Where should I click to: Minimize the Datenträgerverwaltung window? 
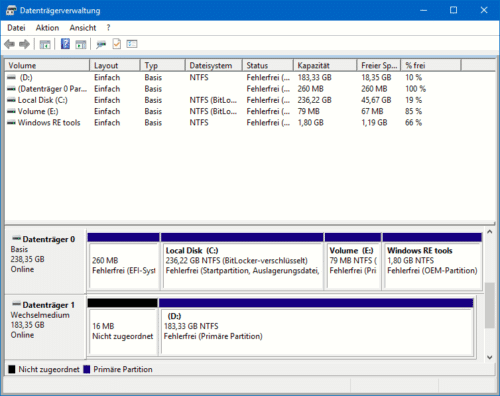click(x=424, y=10)
